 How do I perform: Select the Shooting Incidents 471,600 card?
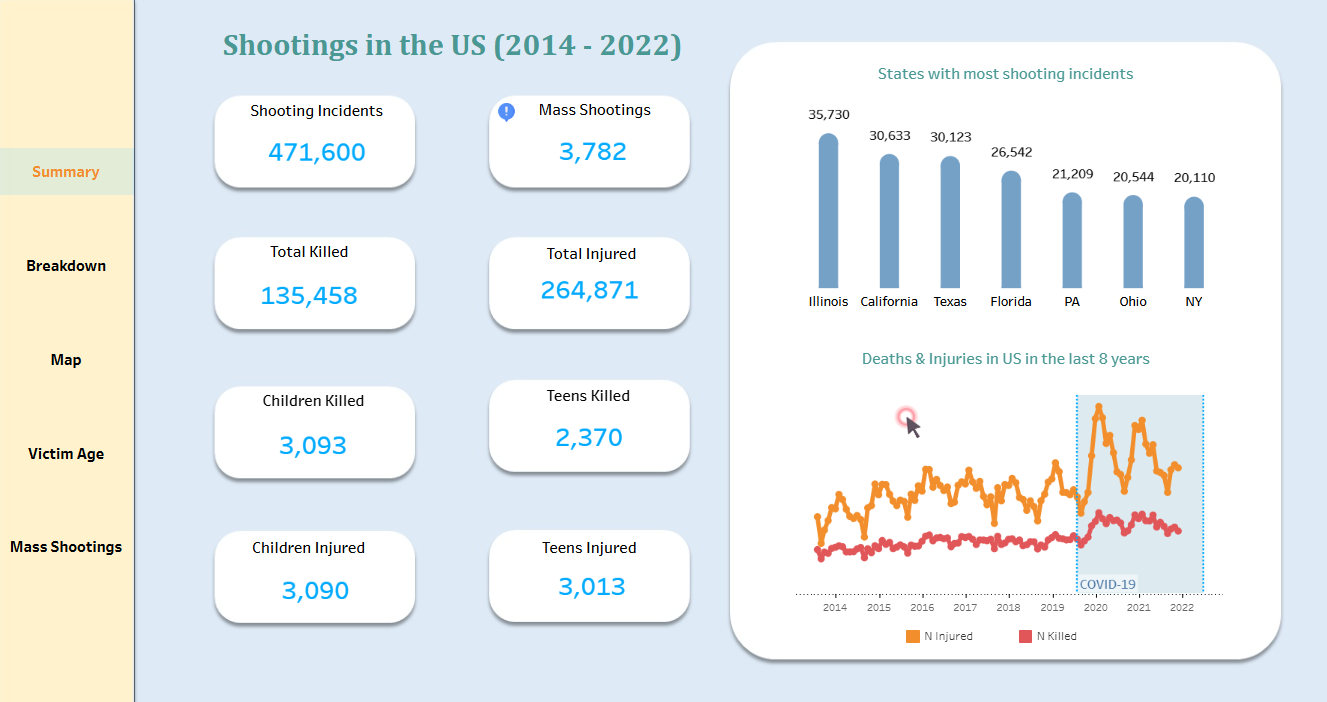tap(314, 141)
